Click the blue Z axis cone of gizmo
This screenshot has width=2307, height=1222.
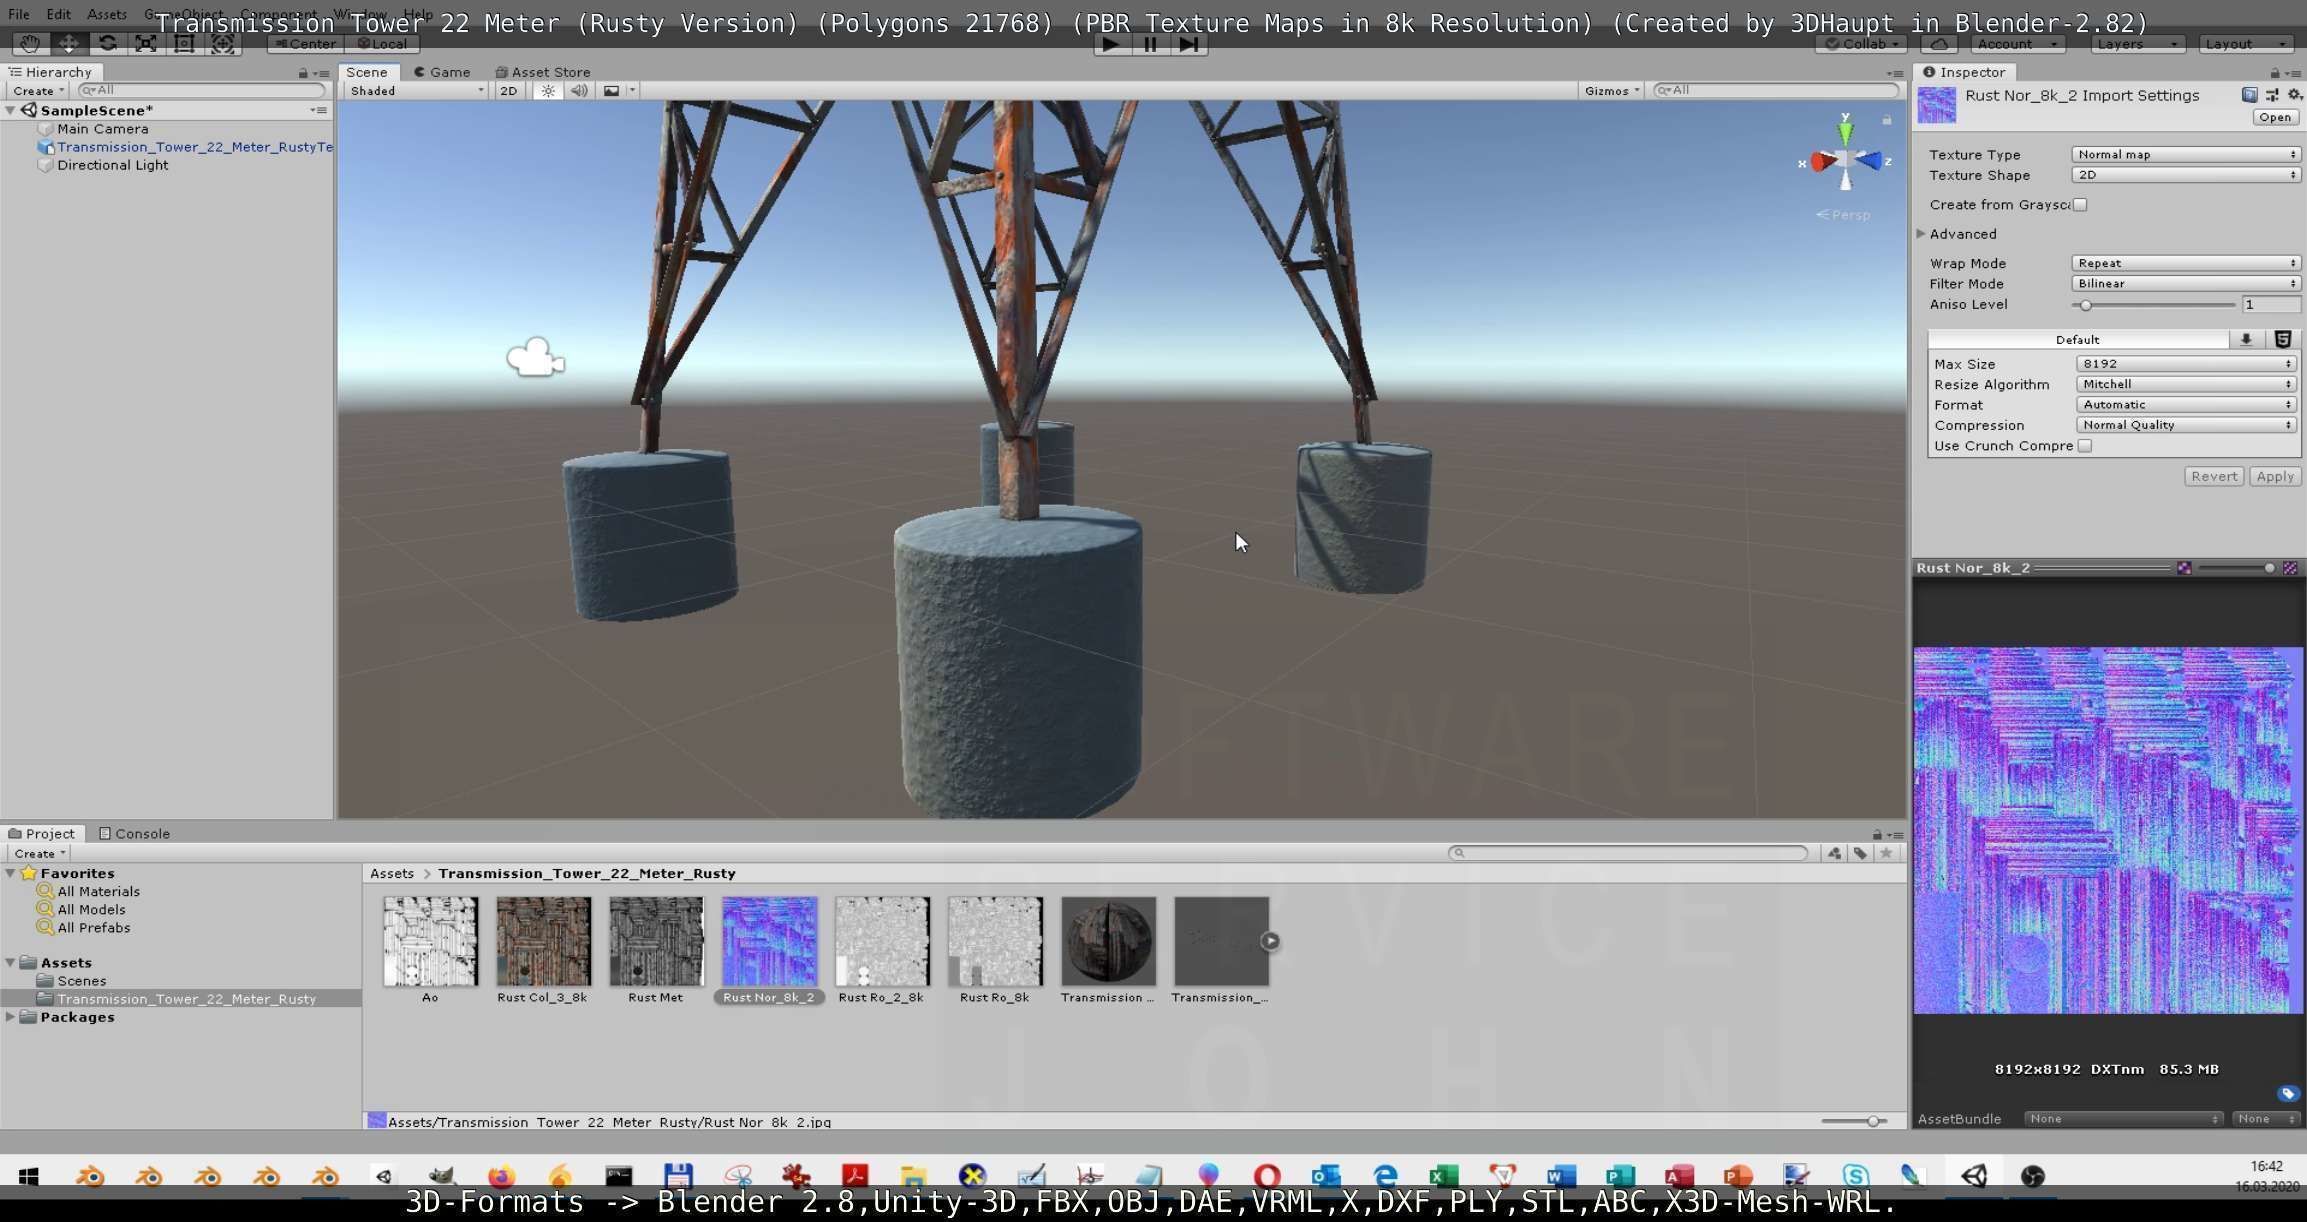click(x=1868, y=161)
